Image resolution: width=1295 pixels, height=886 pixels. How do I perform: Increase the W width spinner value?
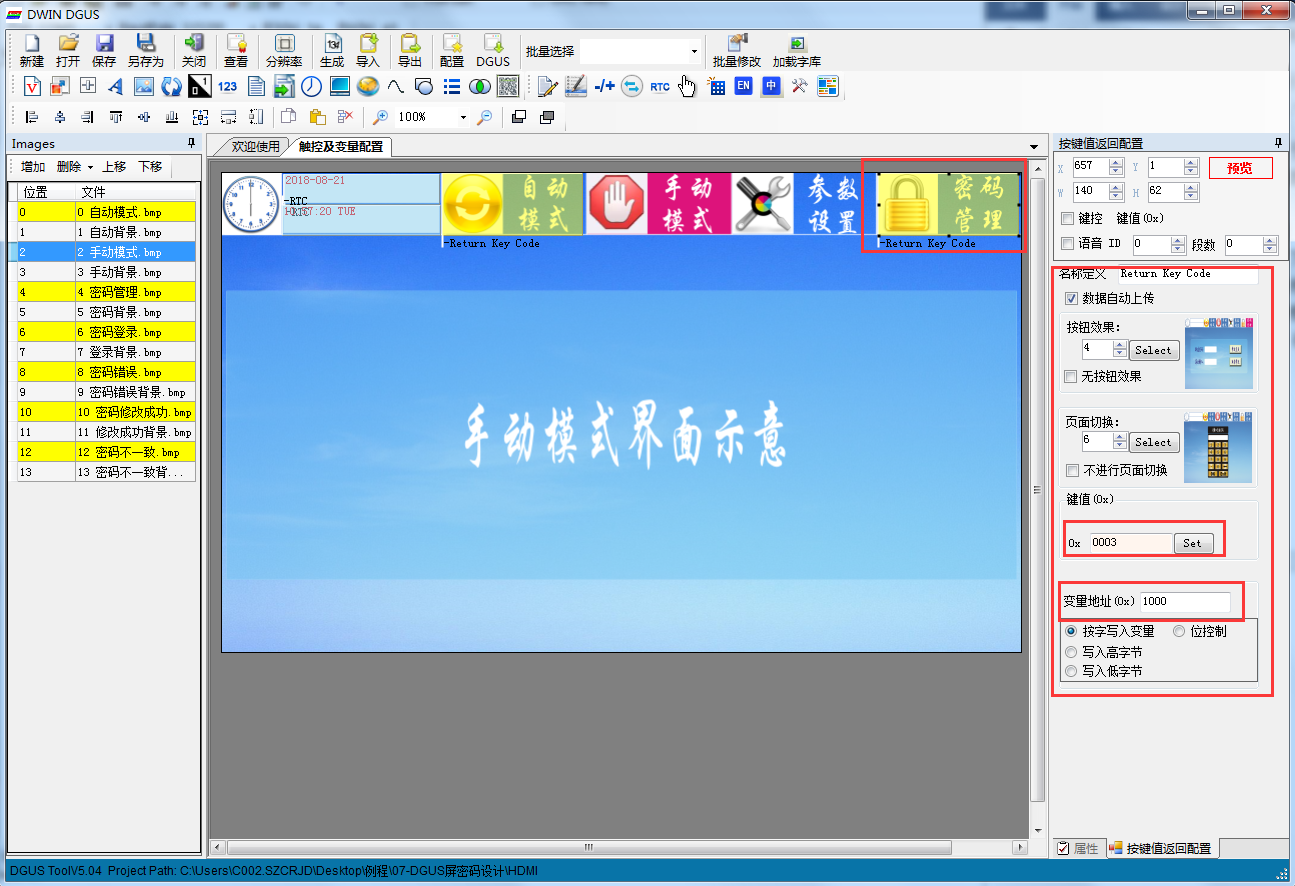1115,186
